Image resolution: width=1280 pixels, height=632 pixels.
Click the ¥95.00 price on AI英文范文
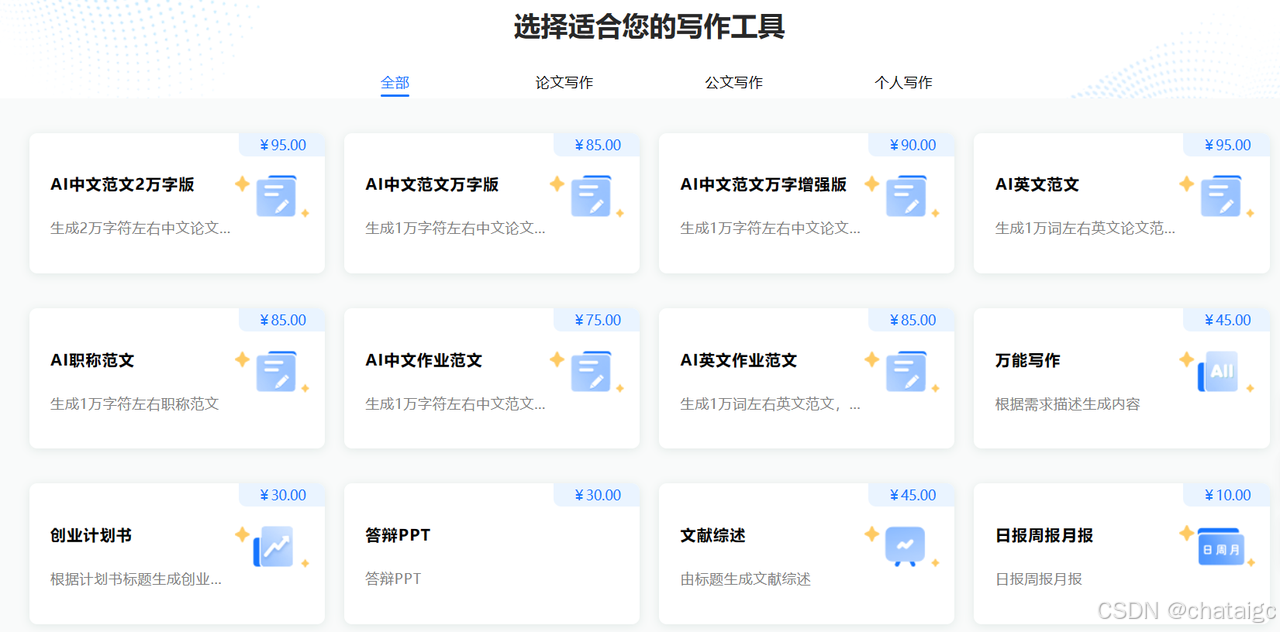point(1228,145)
